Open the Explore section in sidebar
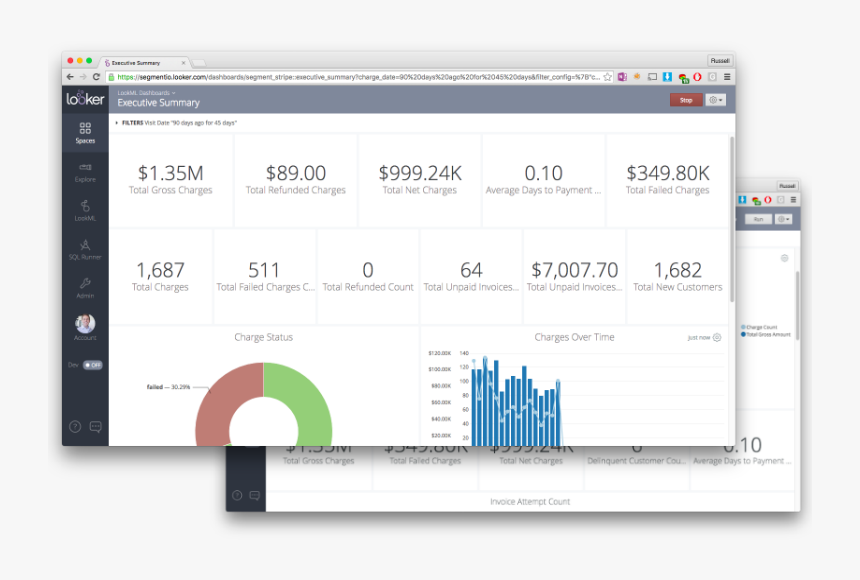 (x=85, y=171)
